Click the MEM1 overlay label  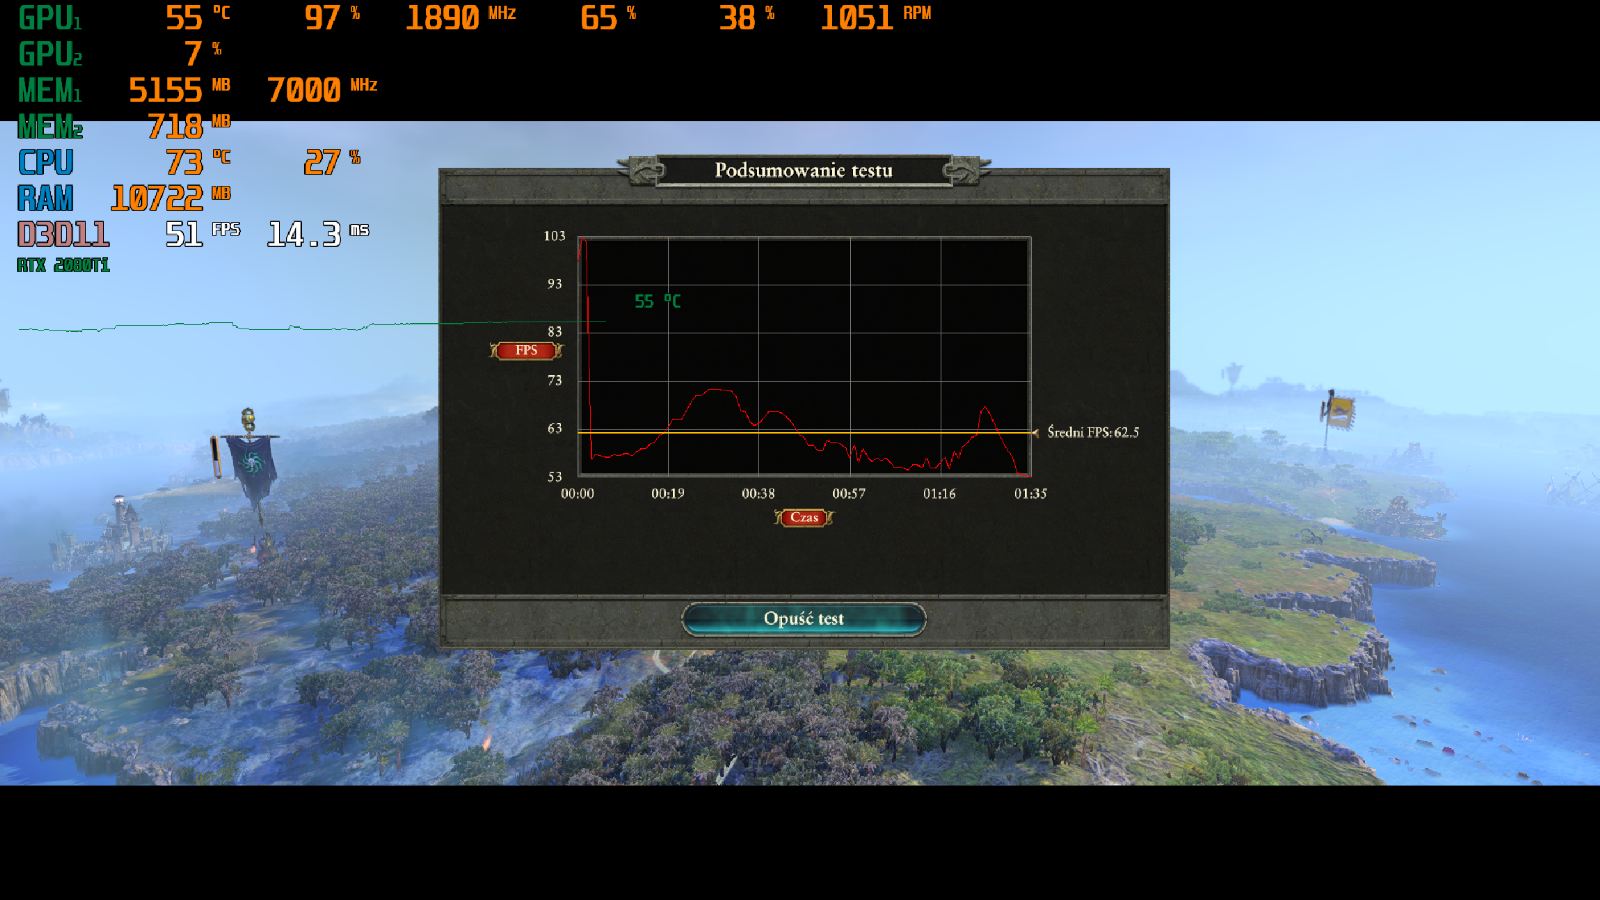point(50,90)
